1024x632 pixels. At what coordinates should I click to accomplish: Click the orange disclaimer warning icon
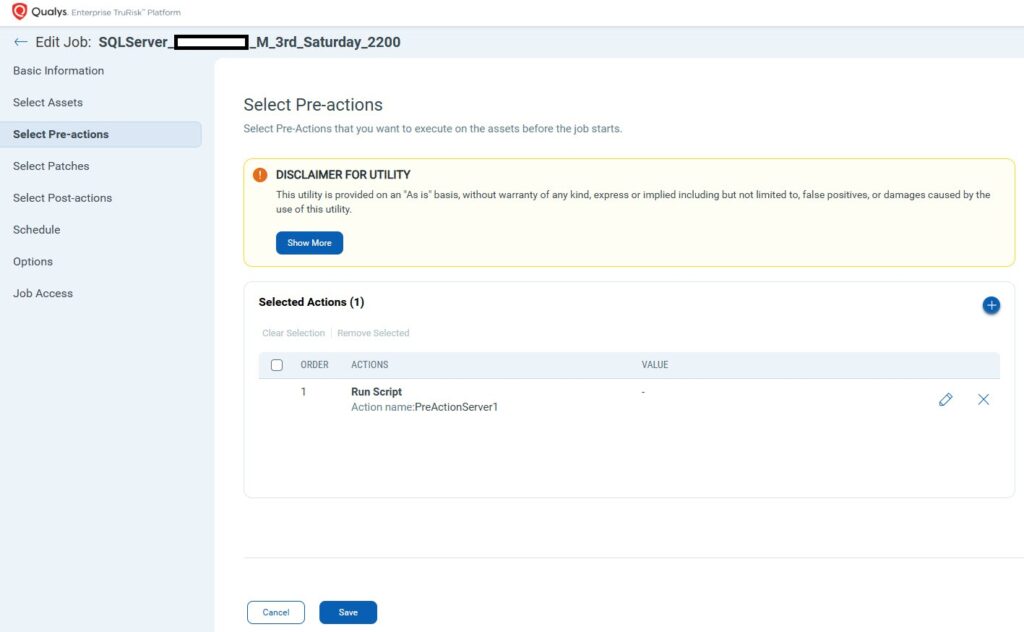point(260,175)
